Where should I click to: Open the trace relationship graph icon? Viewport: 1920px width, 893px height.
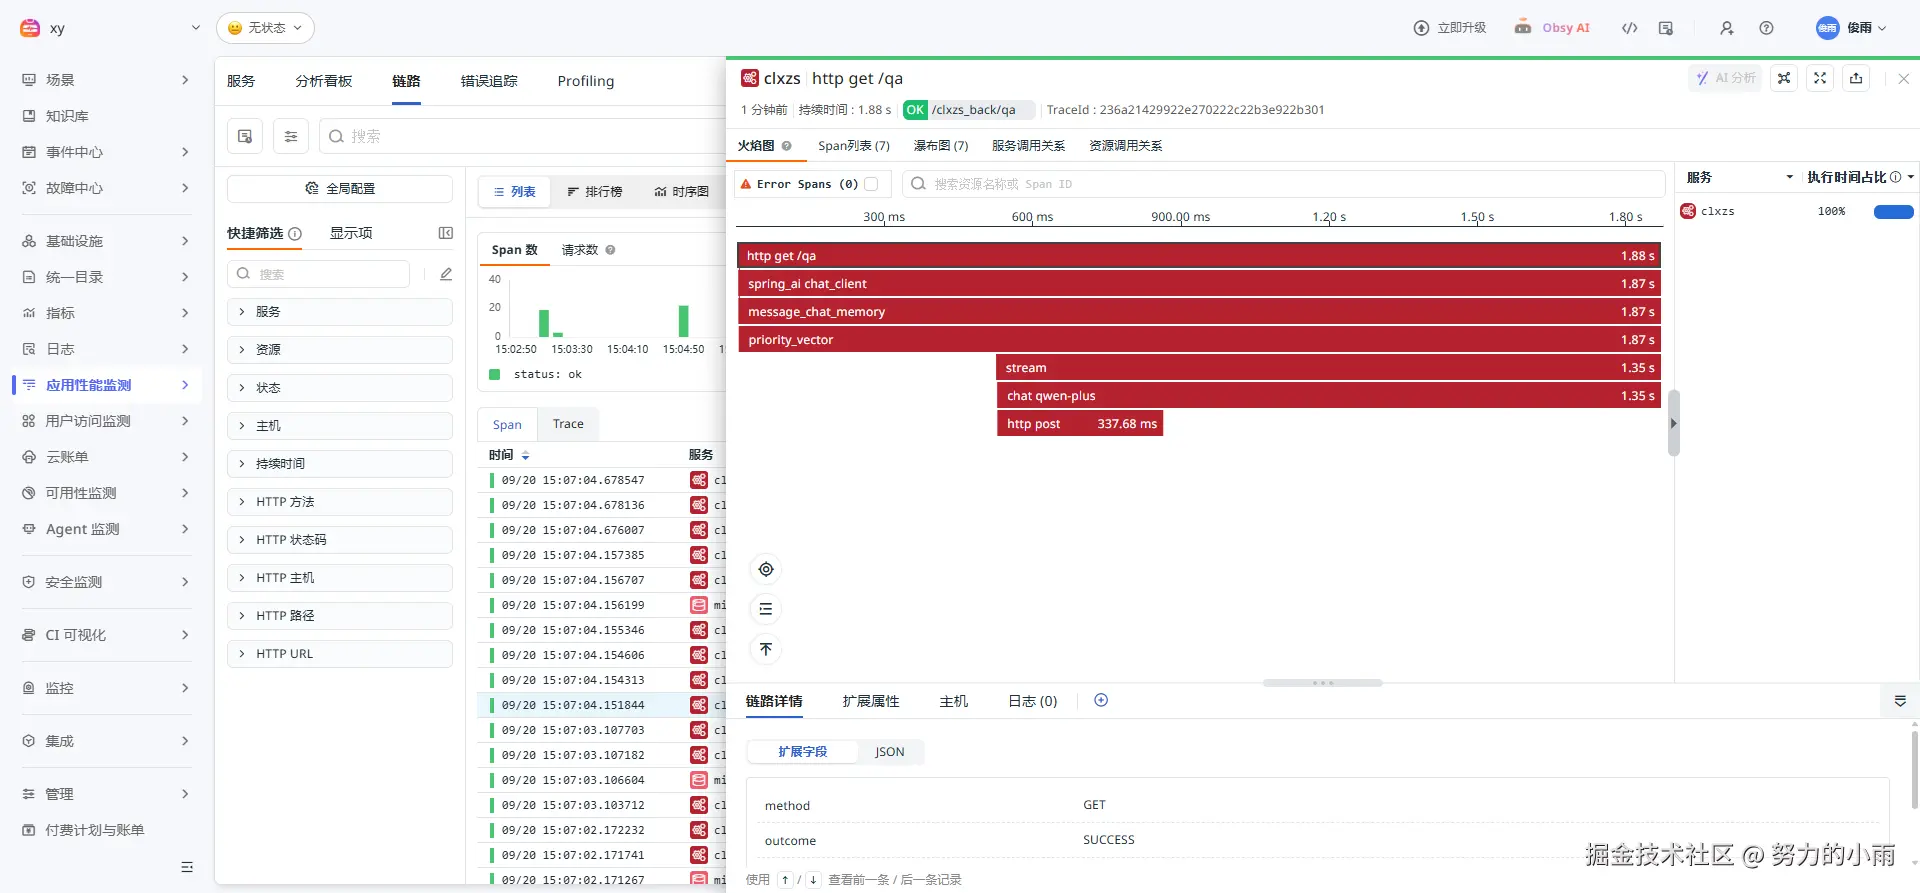1784,78
